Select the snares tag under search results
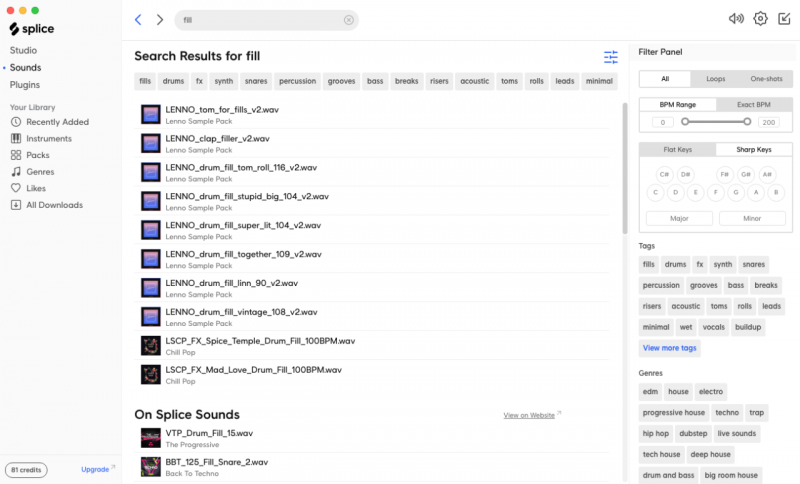This screenshot has width=800, height=484. (x=256, y=81)
